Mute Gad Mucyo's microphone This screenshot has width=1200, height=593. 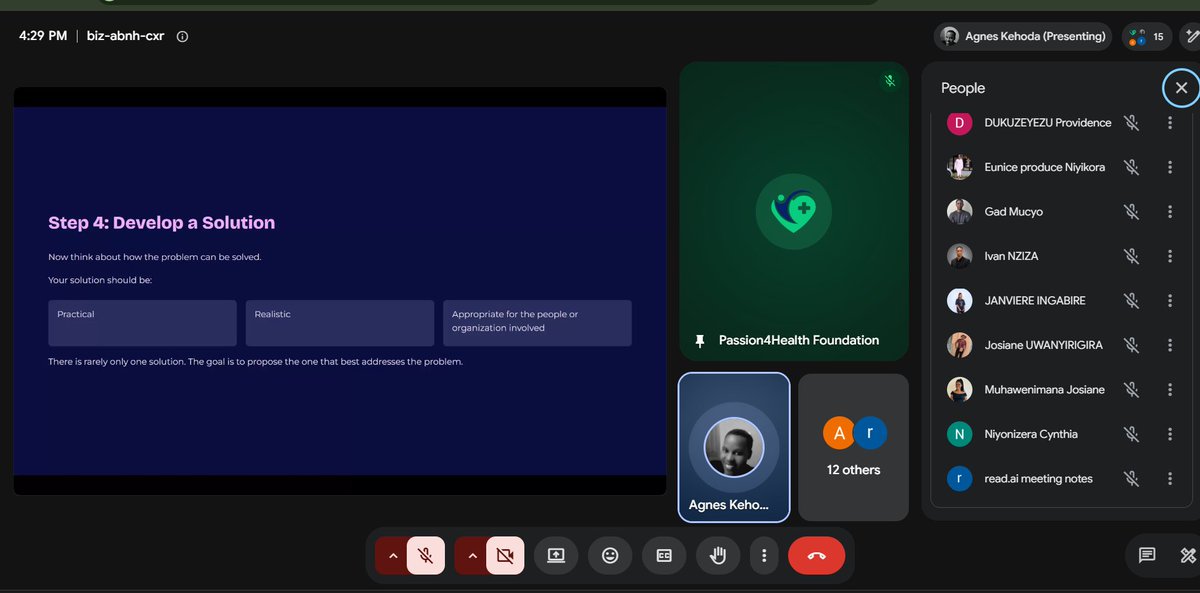[1131, 212]
